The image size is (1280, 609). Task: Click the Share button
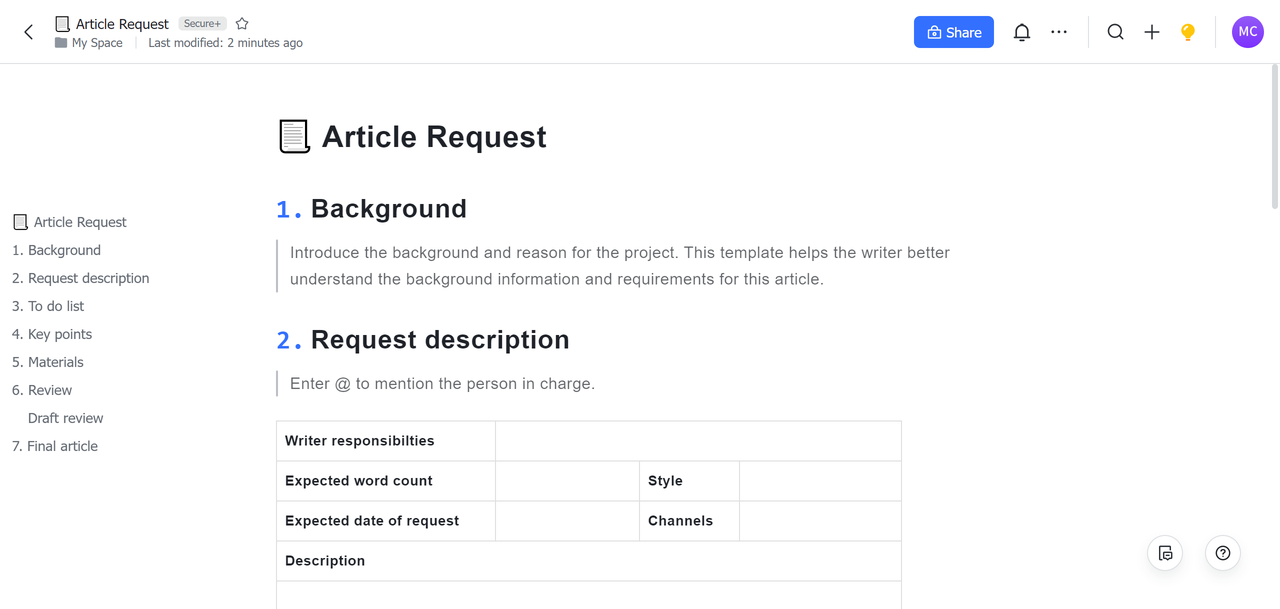point(953,32)
